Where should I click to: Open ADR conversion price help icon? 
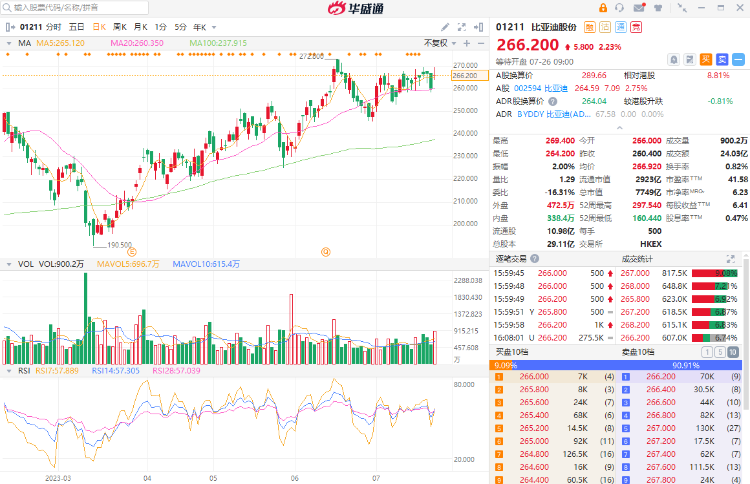click(552, 101)
